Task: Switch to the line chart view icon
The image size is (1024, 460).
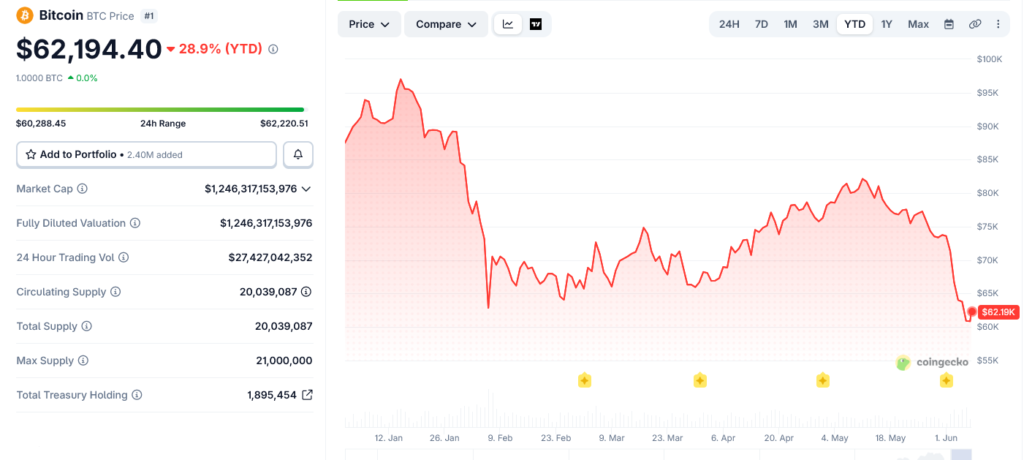Action: click(x=508, y=24)
